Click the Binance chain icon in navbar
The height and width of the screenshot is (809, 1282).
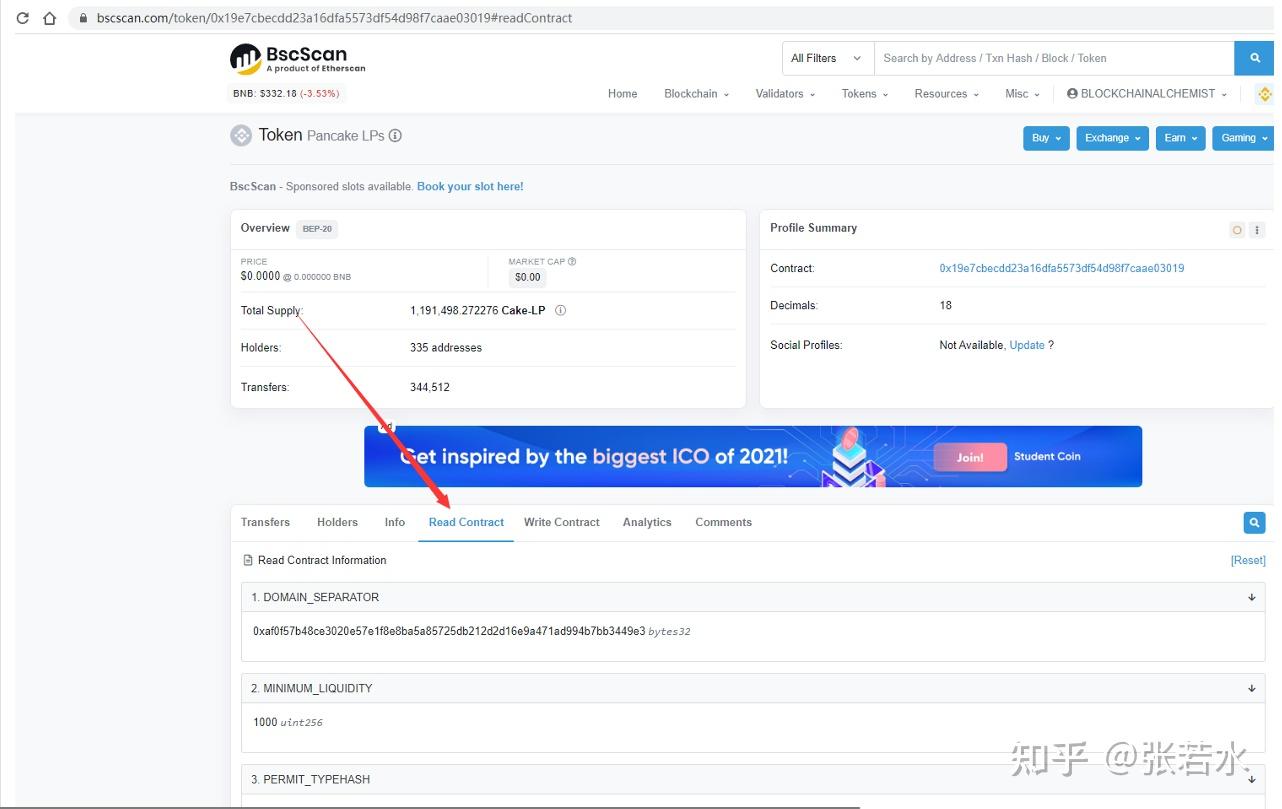[1264, 94]
